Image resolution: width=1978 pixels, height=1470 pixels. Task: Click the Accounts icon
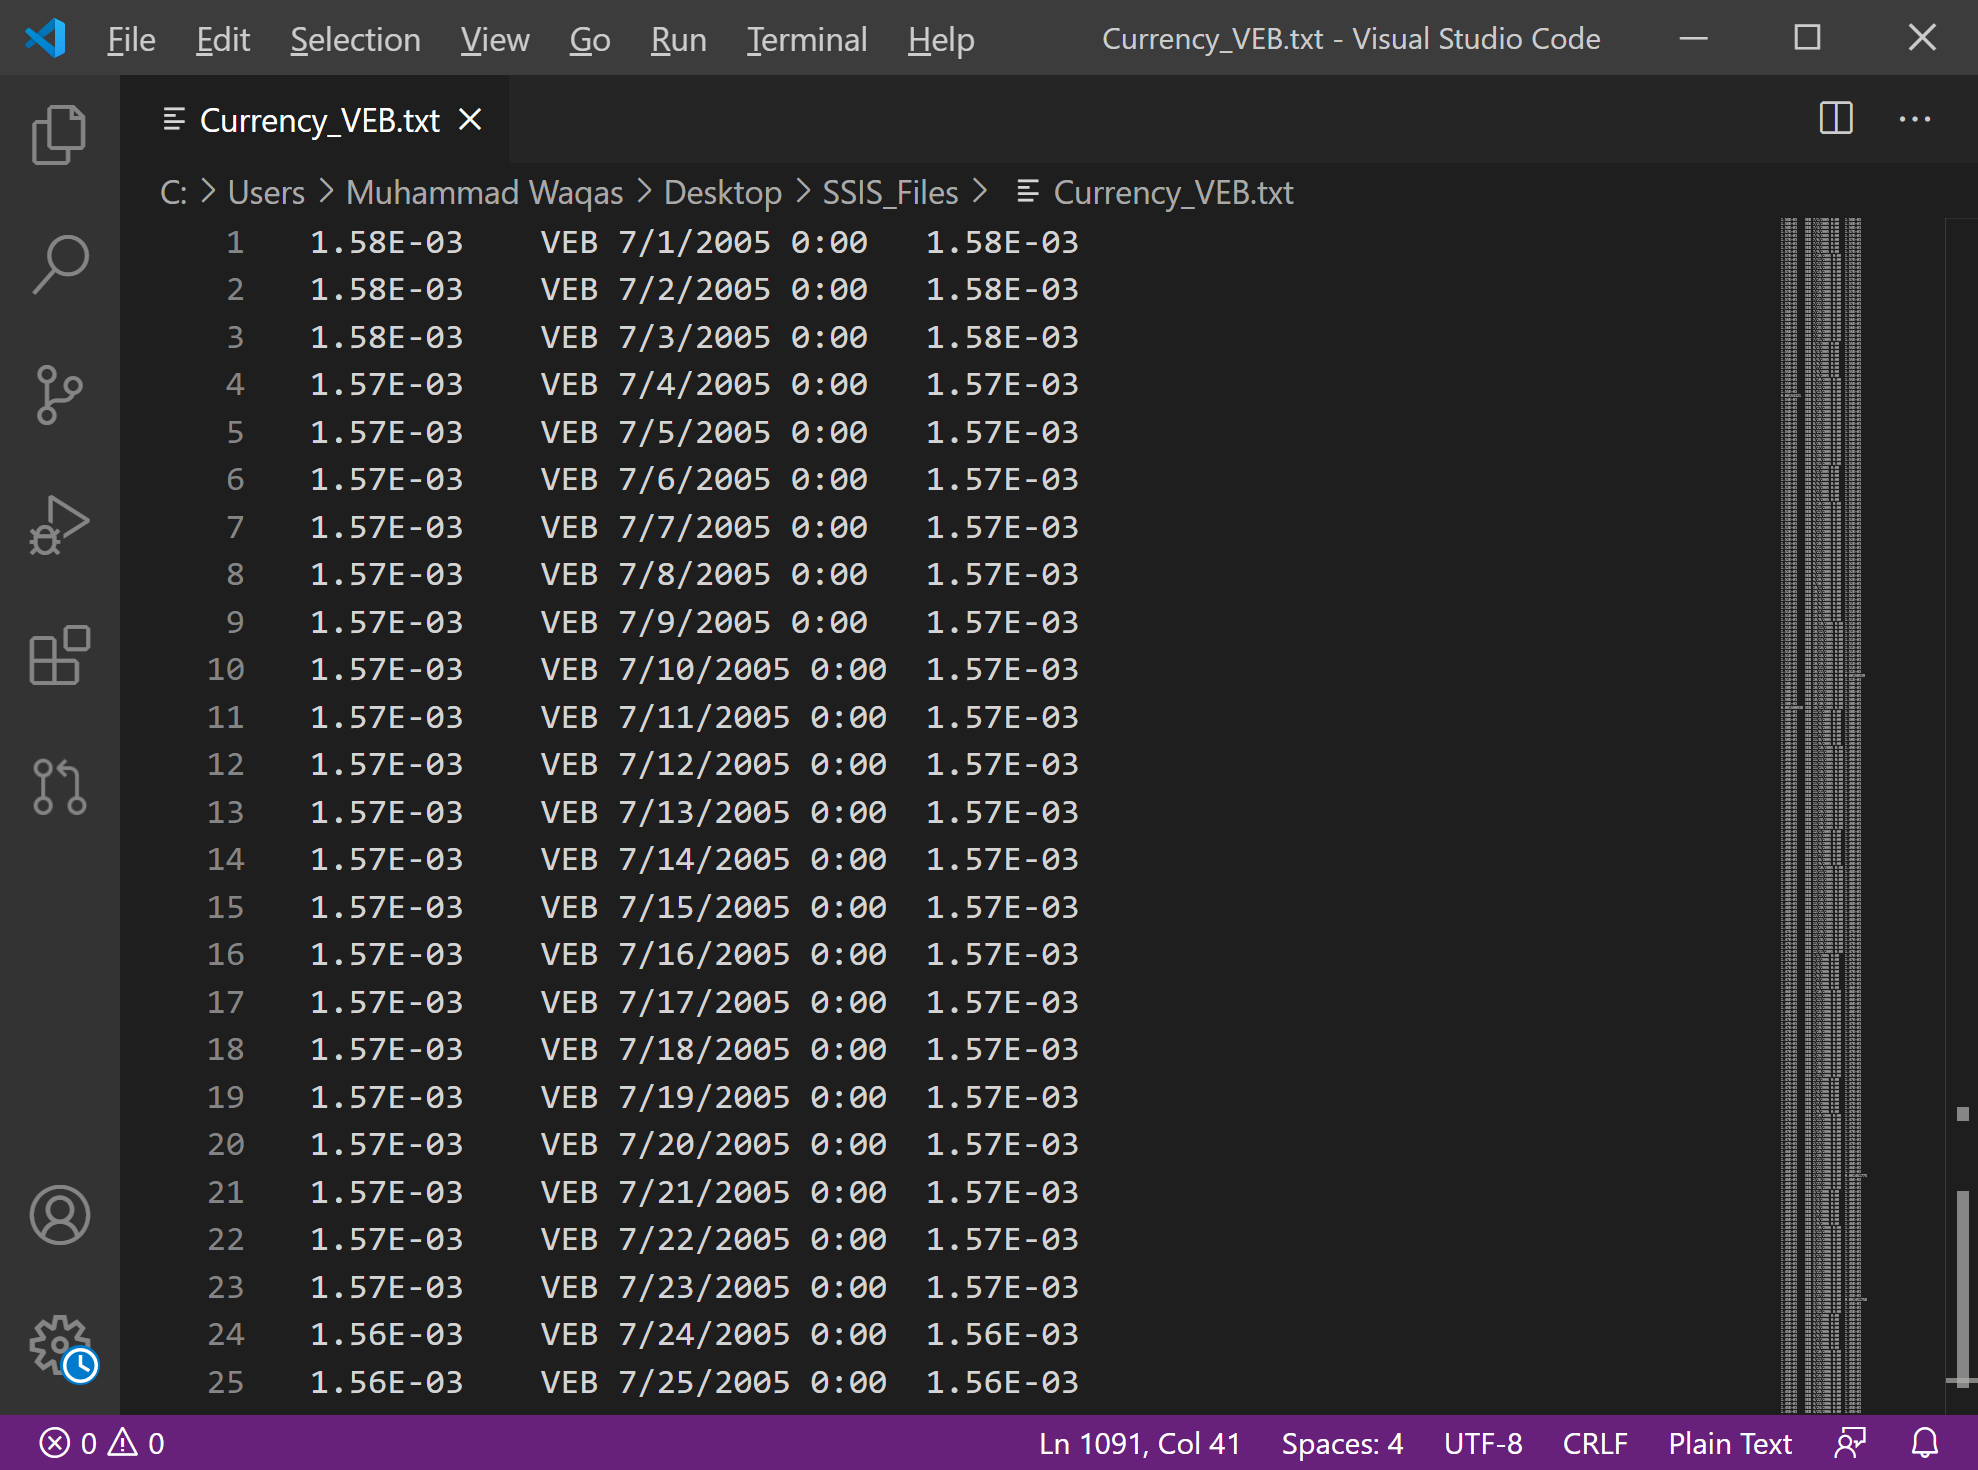pyautogui.click(x=59, y=1215)
